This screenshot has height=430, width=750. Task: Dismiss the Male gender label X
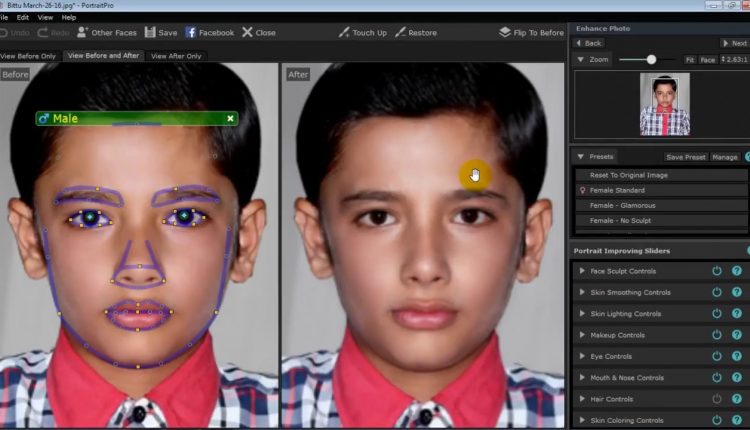click(231, 118)
